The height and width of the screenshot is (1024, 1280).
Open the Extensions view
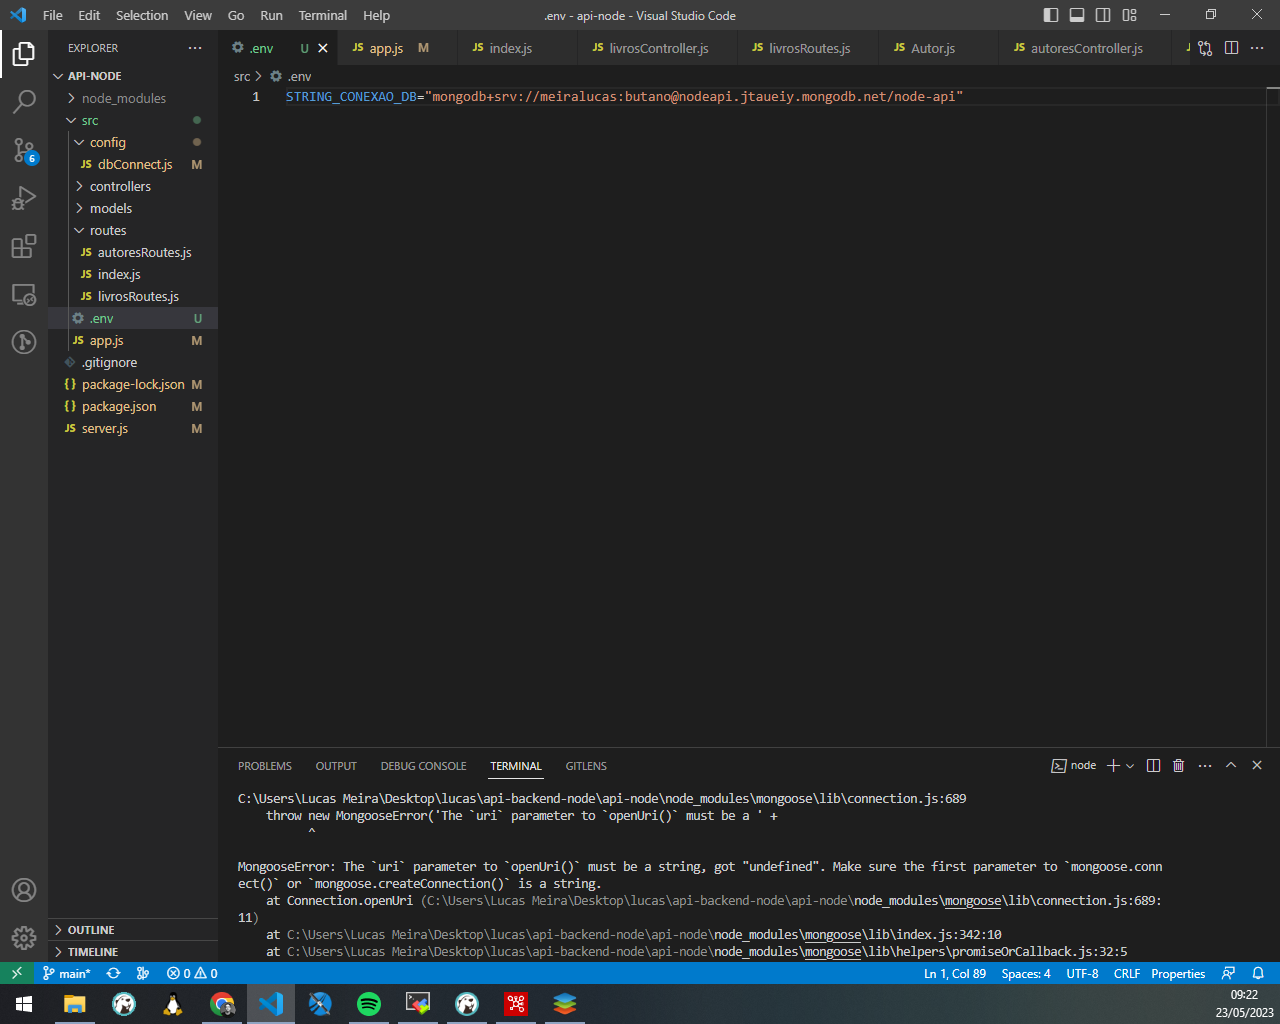tap(24, 246)
